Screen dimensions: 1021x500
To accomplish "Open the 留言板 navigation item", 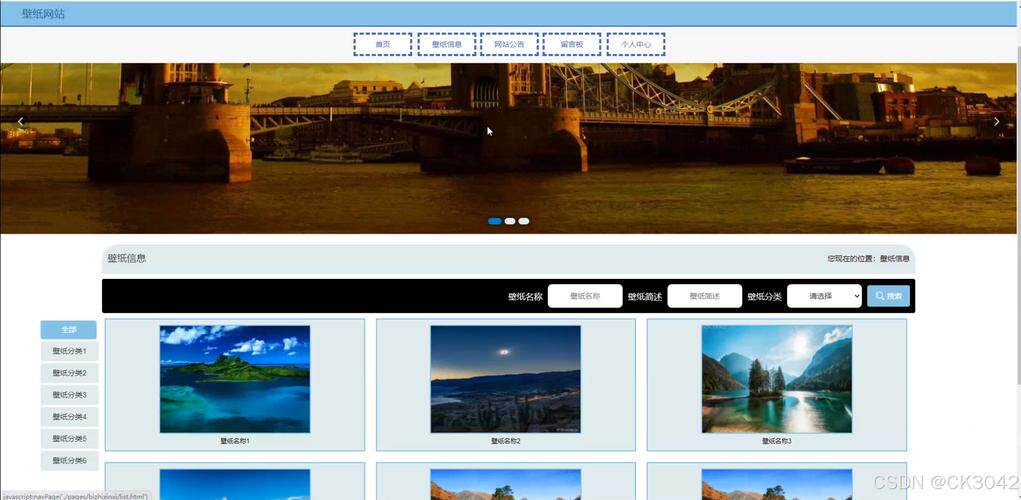I will (572, 44).
